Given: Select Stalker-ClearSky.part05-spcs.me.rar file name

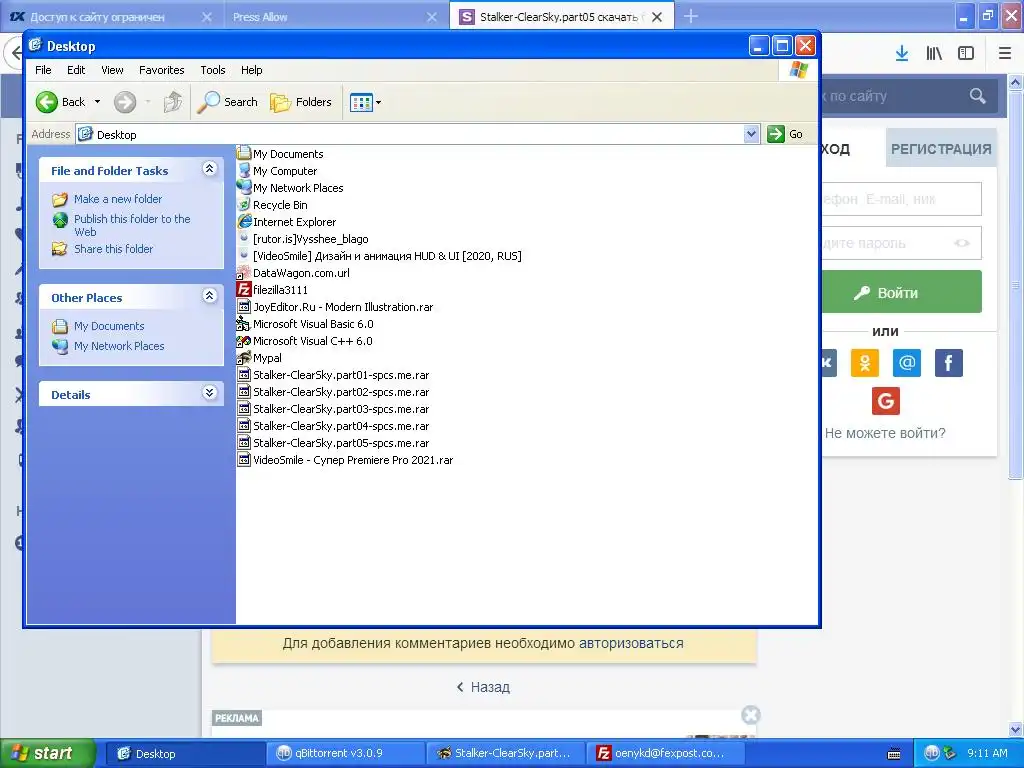Looking at the screenshot, I should [341, 443].
